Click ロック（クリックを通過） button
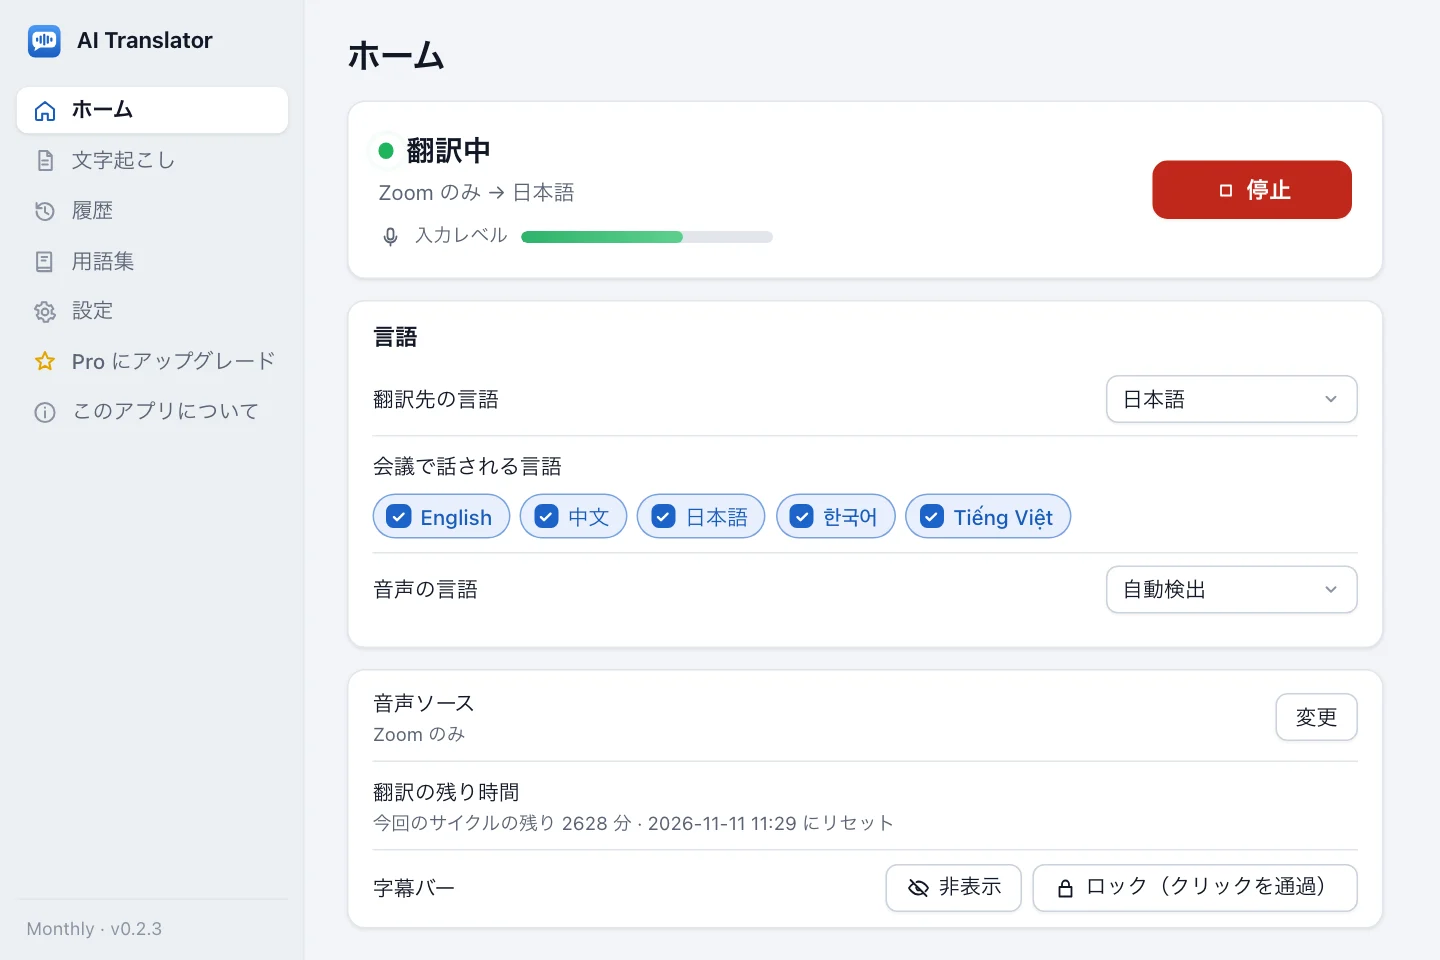The height and width of the screenshot is (960, 1440). click(1195, 888)
